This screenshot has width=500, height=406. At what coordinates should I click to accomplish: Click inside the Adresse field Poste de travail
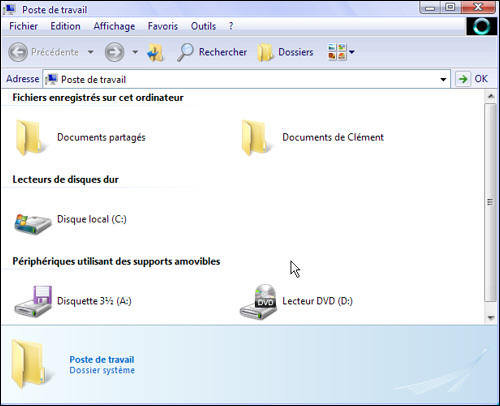246,79
